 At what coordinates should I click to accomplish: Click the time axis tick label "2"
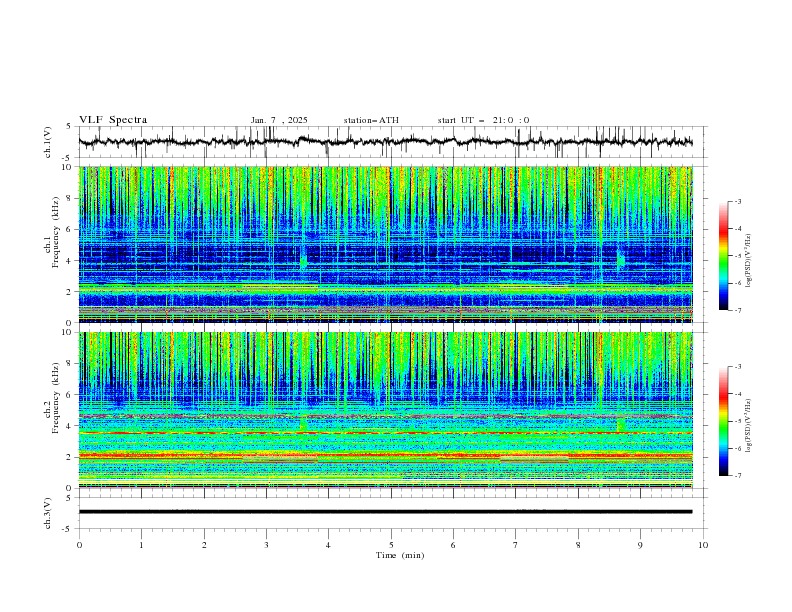point(204,545)
